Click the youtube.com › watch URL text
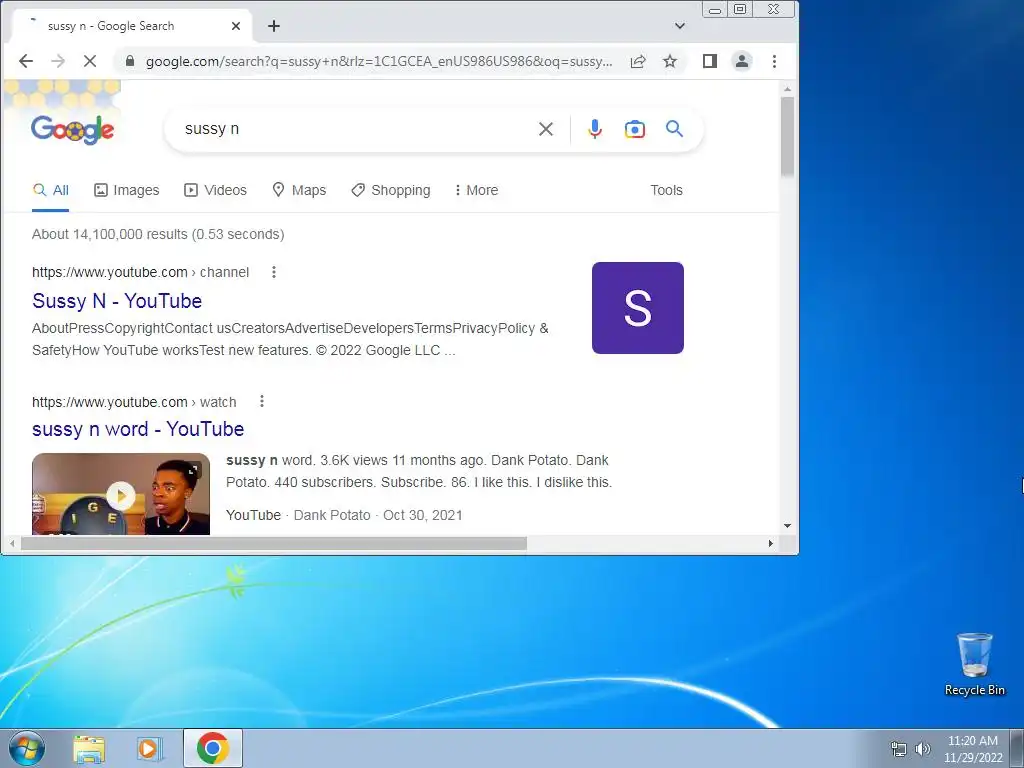This screenshot has width=1024, height=768. (x=134, y=402)
